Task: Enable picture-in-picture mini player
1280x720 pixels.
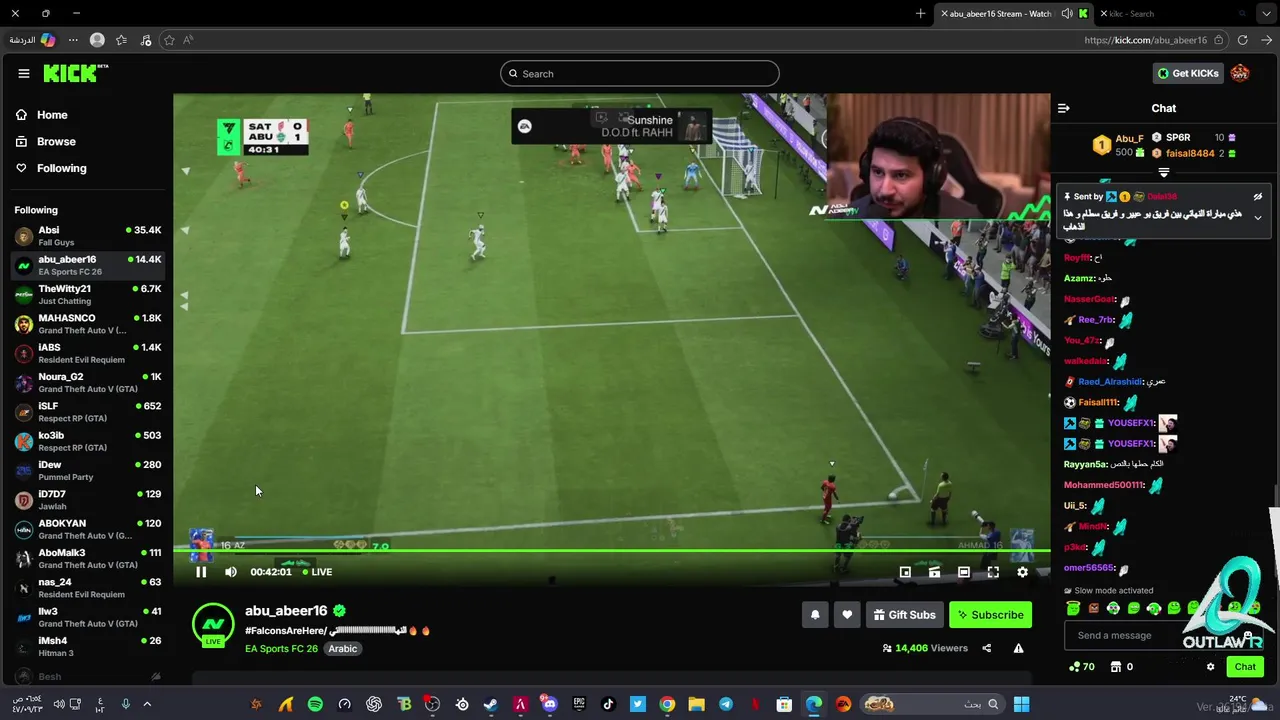Action: click(905, 572)
